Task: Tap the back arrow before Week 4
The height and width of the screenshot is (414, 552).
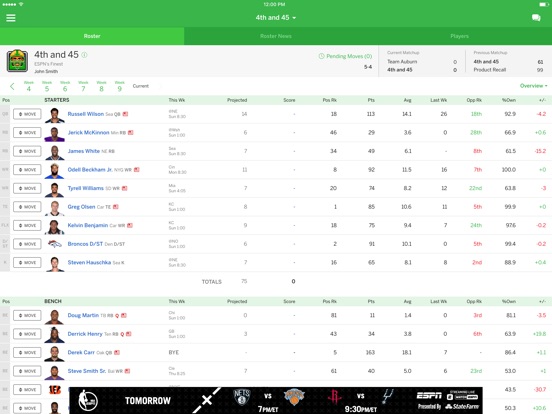Action: (x=12, y=86)
